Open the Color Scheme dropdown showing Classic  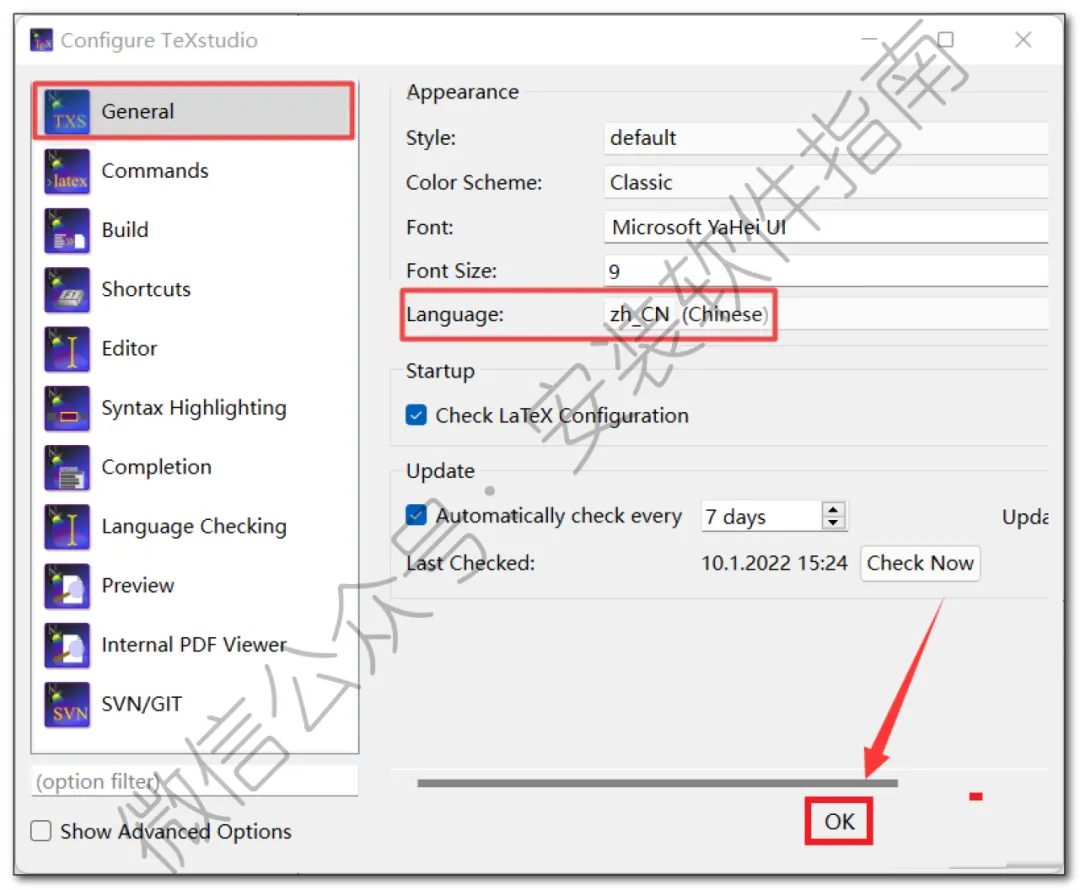tap(825, 183)
